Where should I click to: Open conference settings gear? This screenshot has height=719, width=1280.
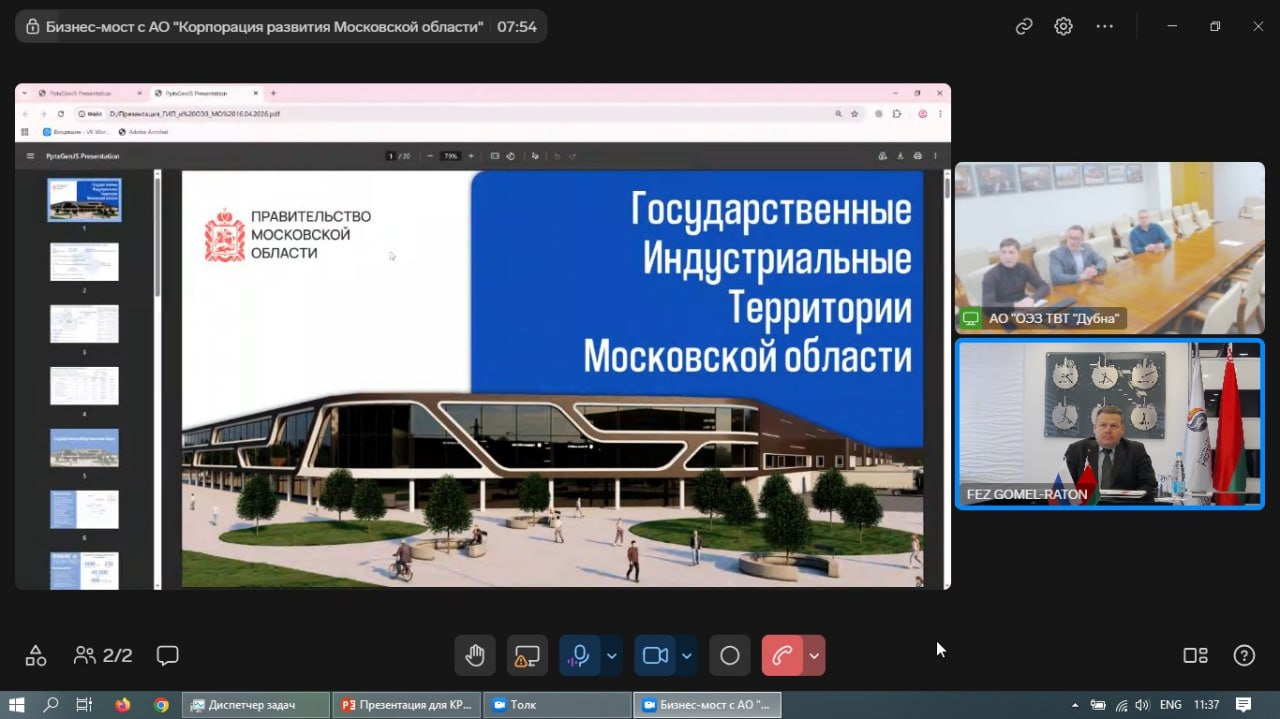pos(1063,27)
